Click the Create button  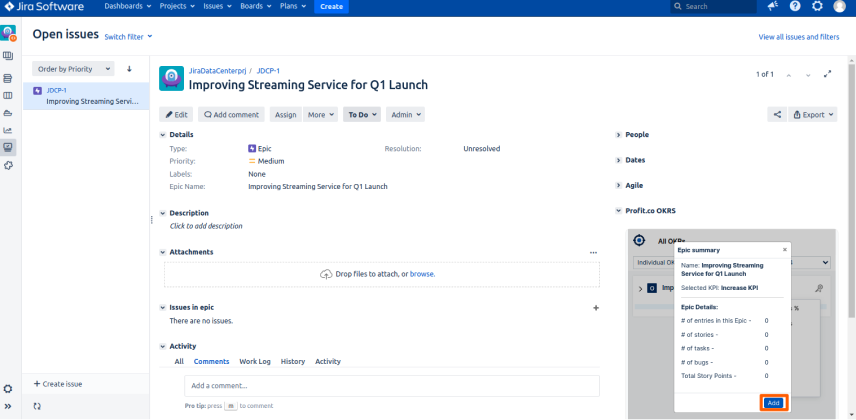click(331, 7)
